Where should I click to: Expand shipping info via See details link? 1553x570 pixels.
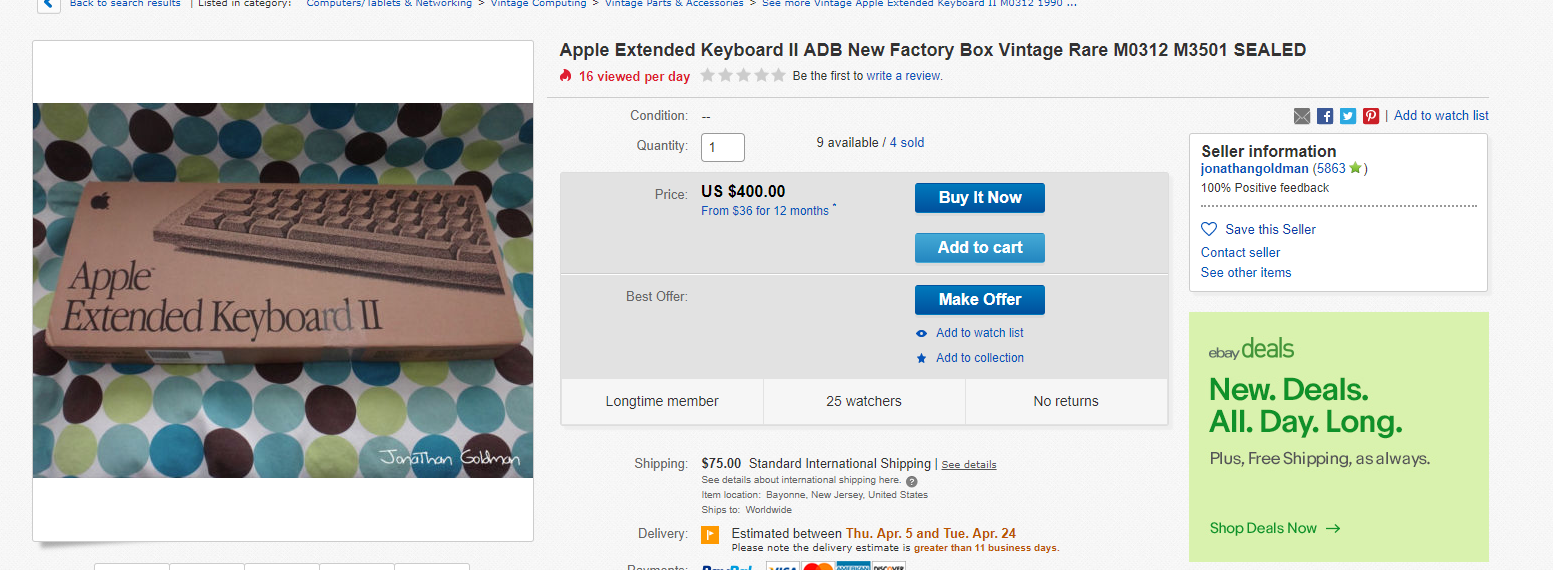click(x=968, y=465)
